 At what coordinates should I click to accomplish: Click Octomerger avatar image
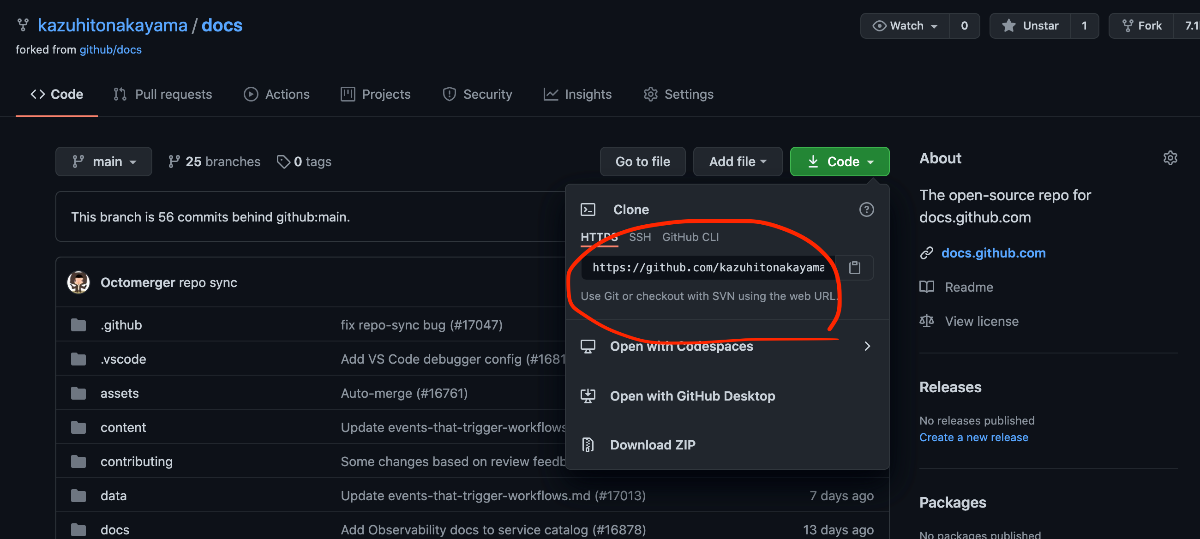point(79,282)
